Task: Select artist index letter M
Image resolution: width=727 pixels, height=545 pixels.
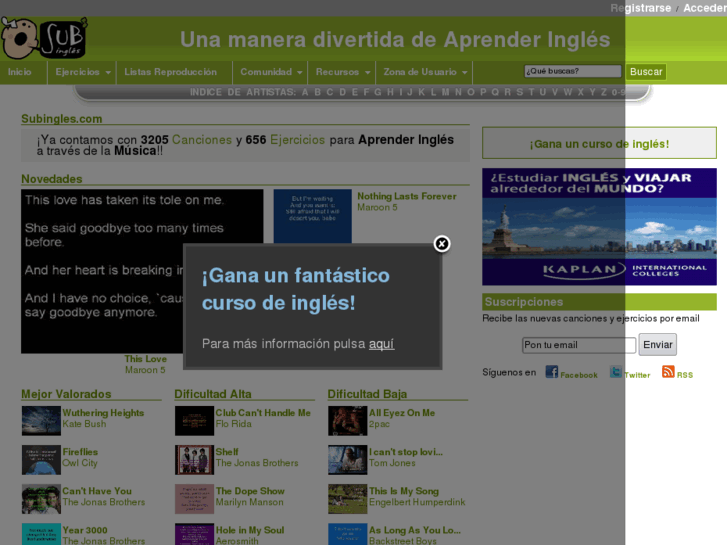Action: [445, 92]
